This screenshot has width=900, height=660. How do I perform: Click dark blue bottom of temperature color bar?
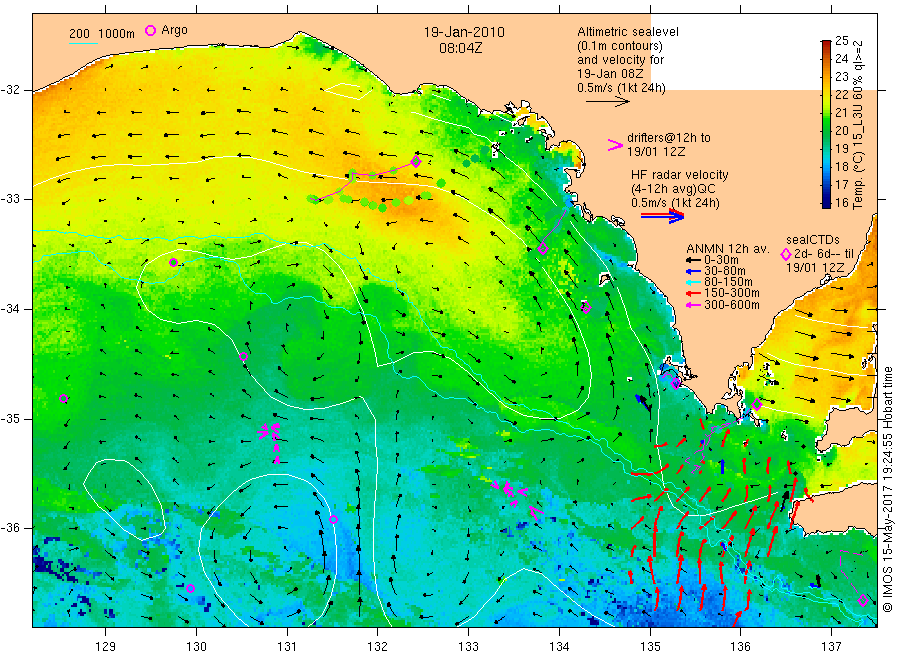(x=826, y=202)
